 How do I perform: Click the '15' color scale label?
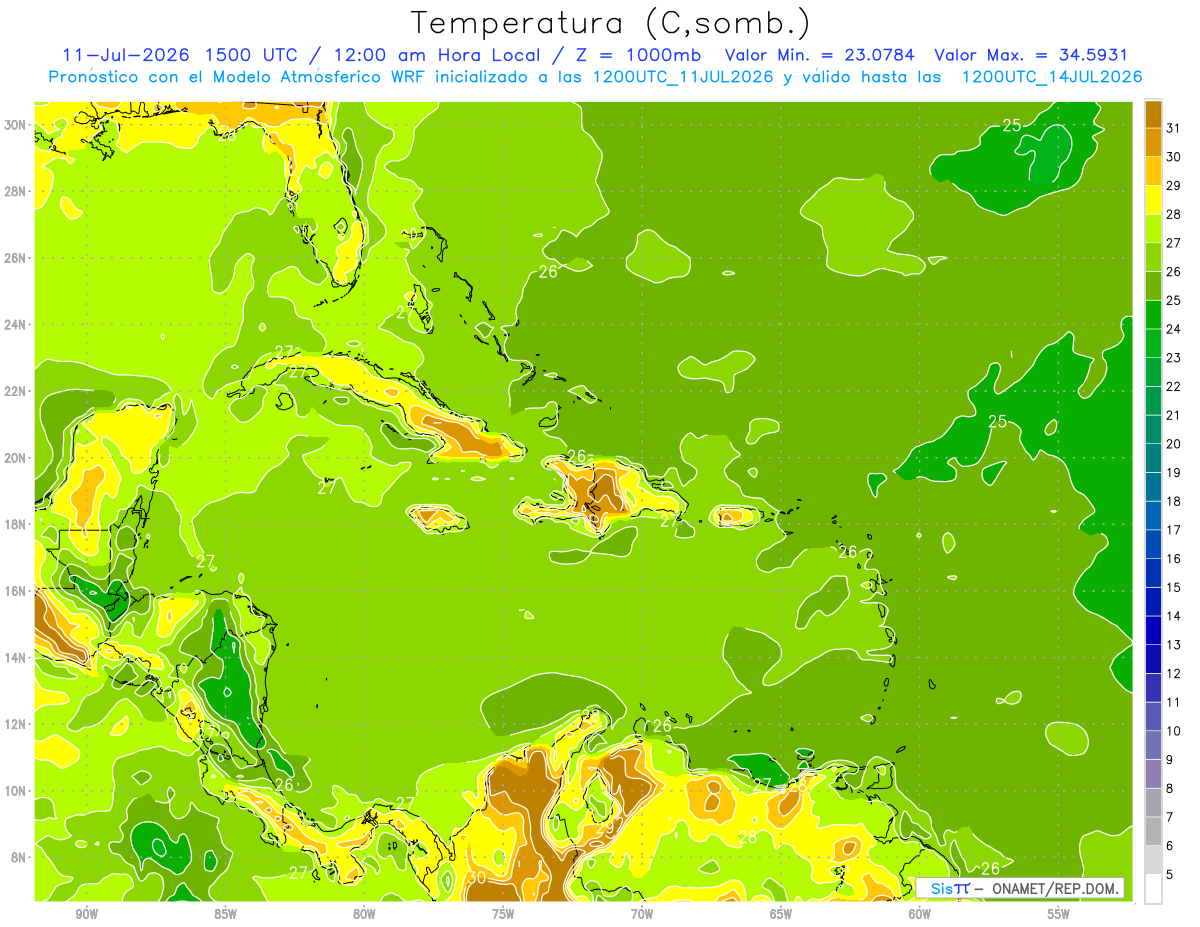point(1173,588)
